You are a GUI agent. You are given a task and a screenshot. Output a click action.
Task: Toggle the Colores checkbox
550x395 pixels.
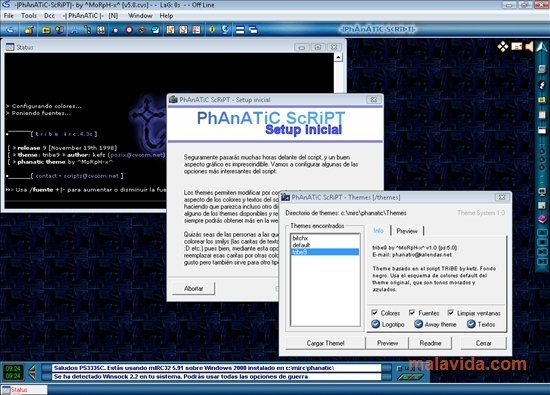click(375, 313)
